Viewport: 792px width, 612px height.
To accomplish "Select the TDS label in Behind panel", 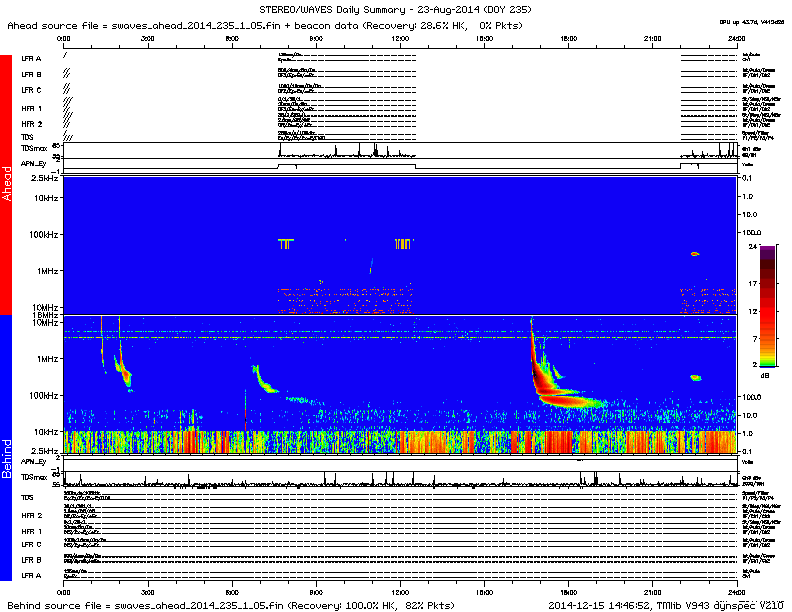I will [27, 497].
